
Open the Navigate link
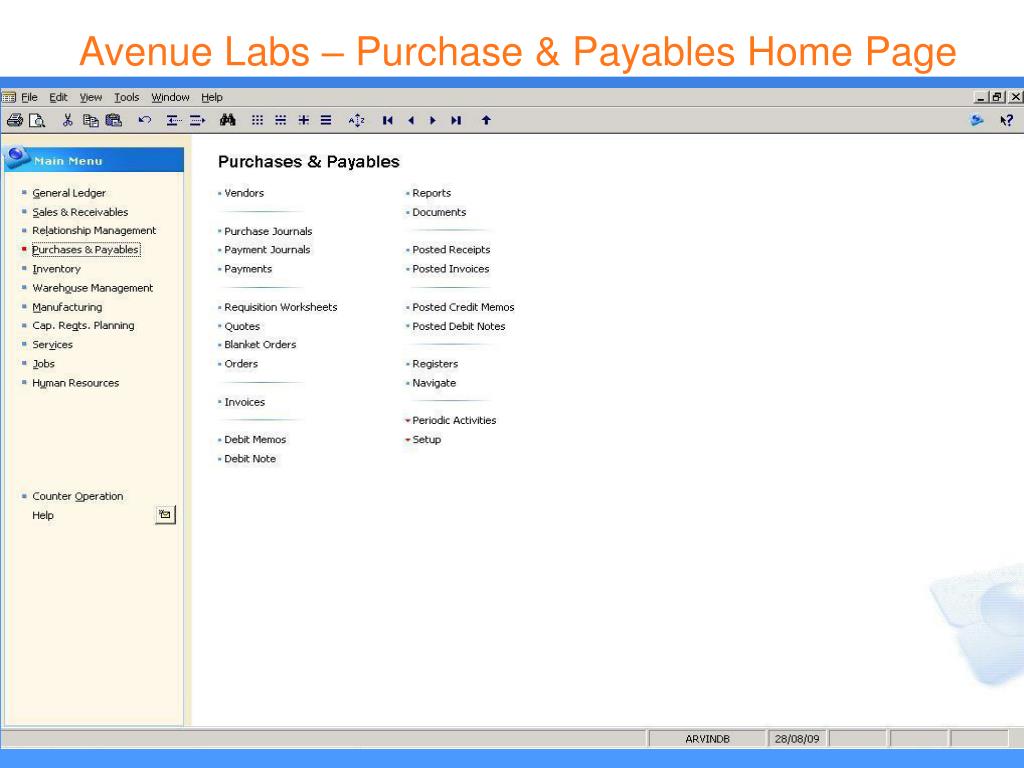(x=434, y=383)
